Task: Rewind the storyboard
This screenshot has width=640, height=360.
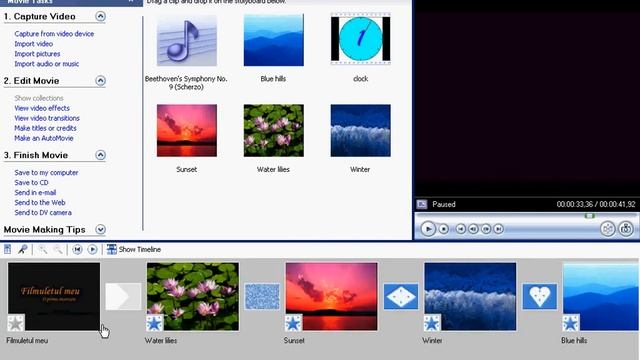Action: point(77,249)
